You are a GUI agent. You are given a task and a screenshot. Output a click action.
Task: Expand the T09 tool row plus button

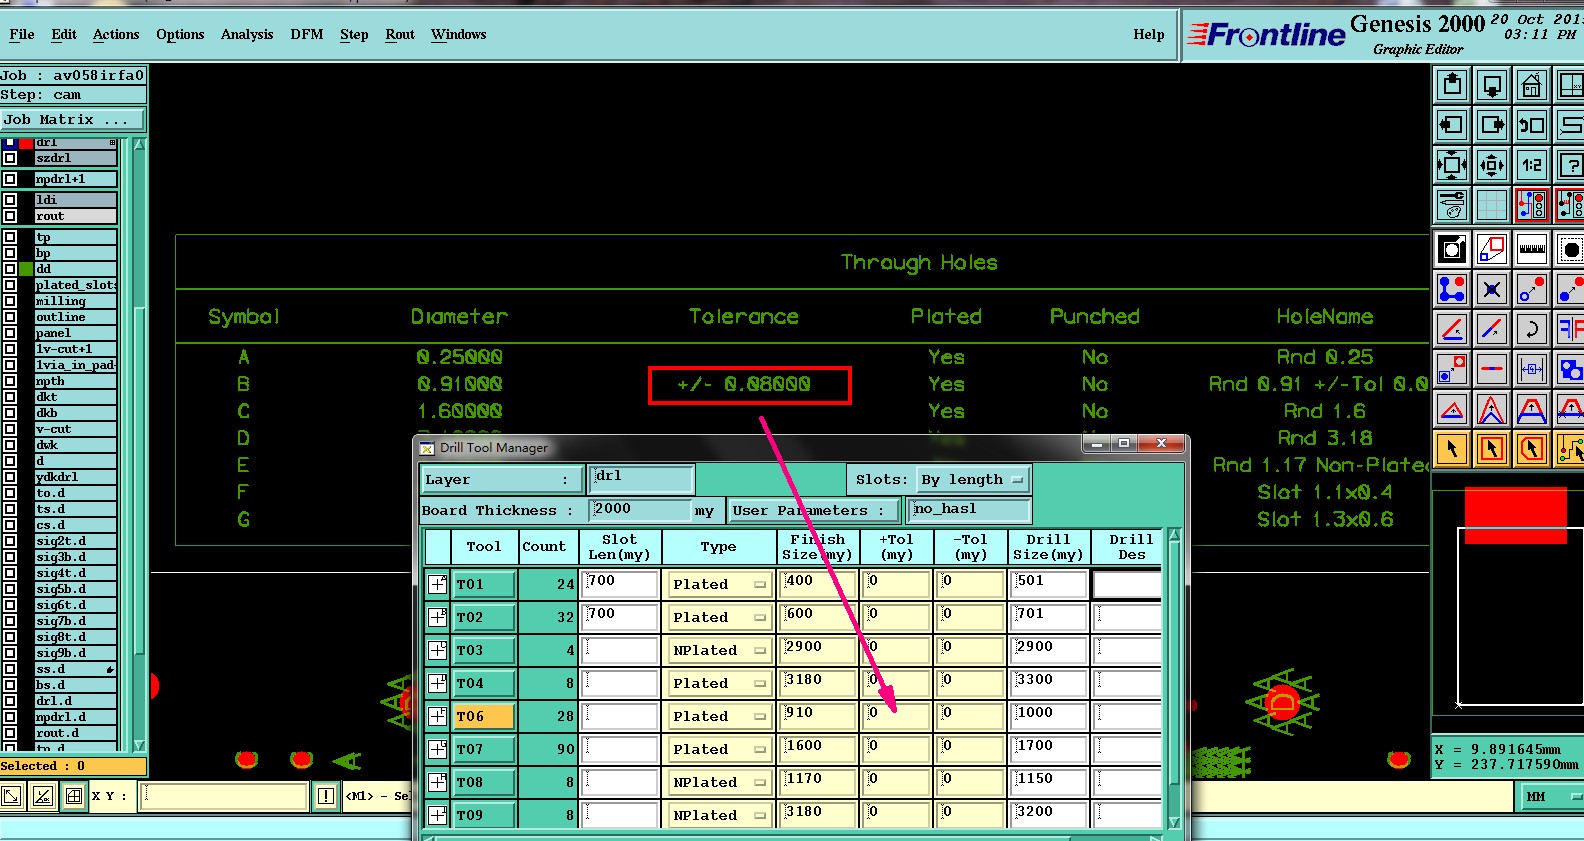coord(437,815)
